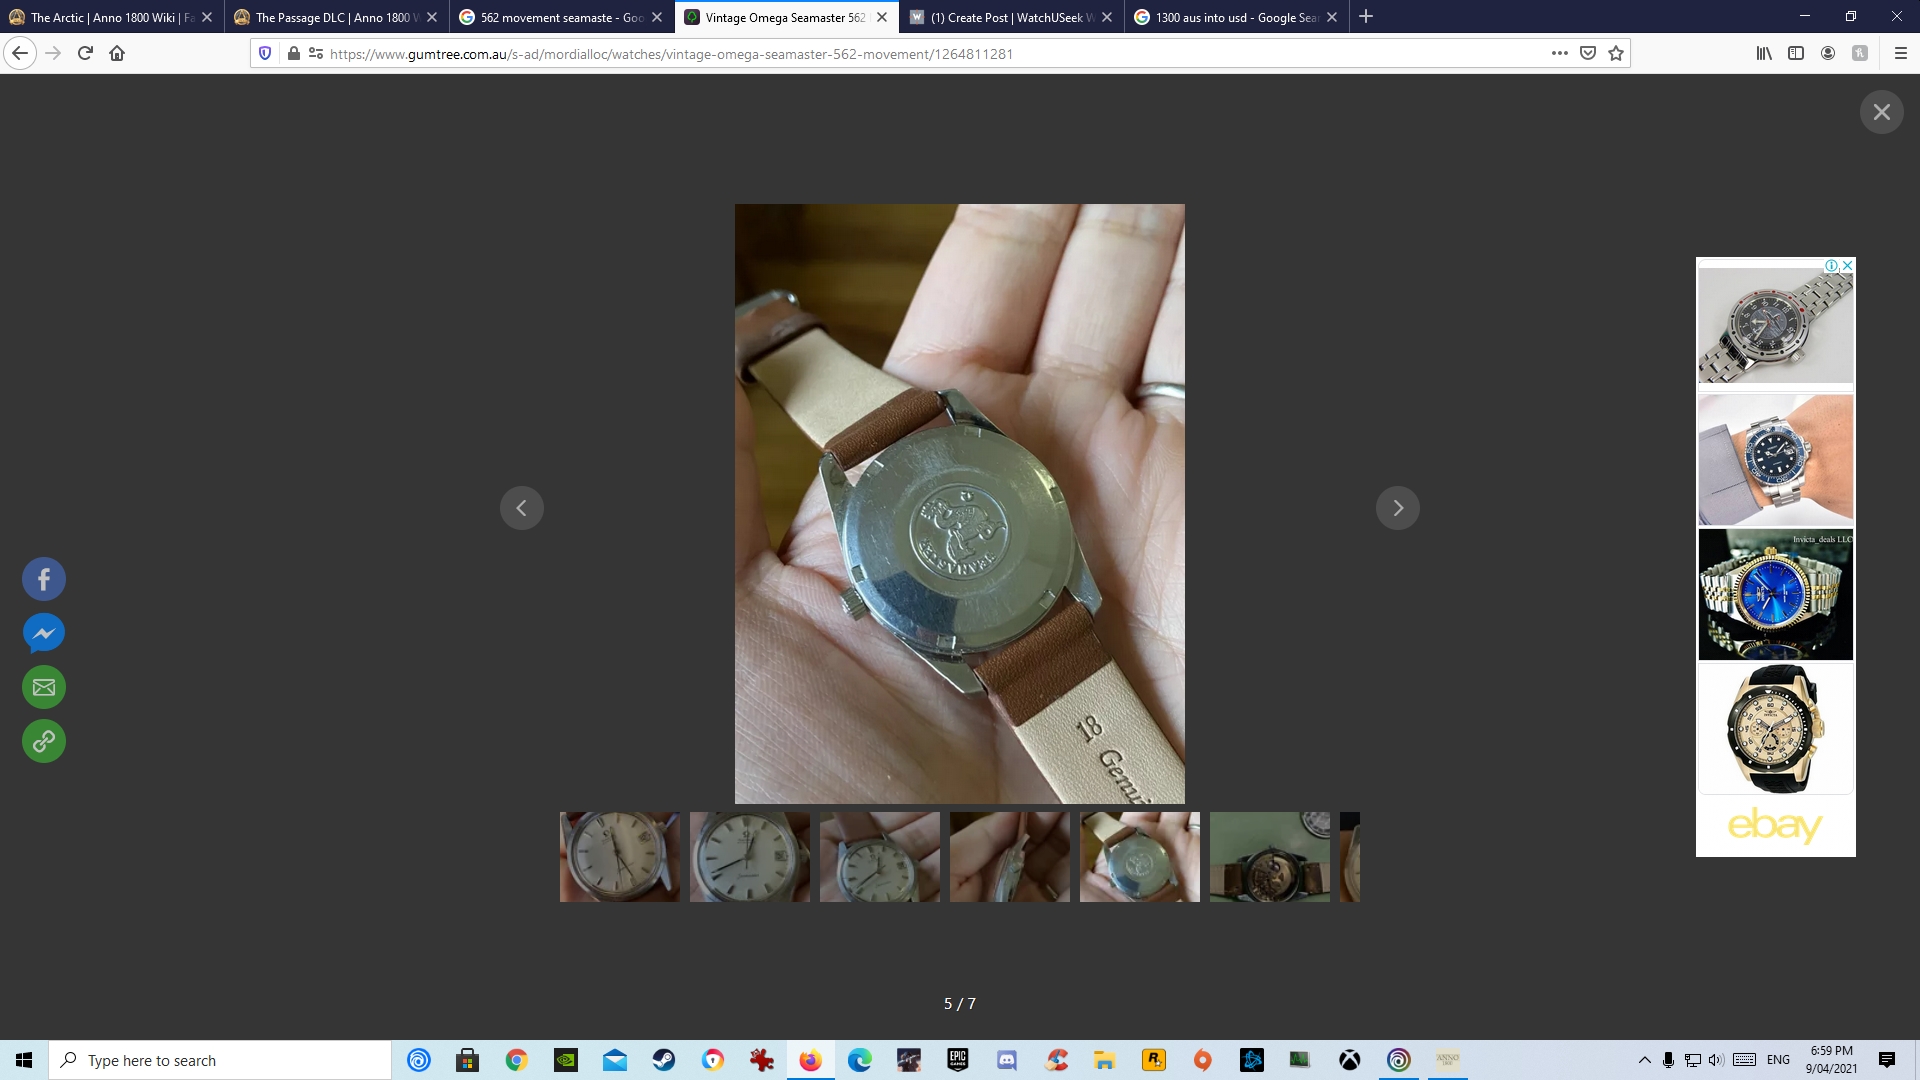Save page to Pocket
The height and width of the screenshot is (1080, 1920).
point(1588,53)
